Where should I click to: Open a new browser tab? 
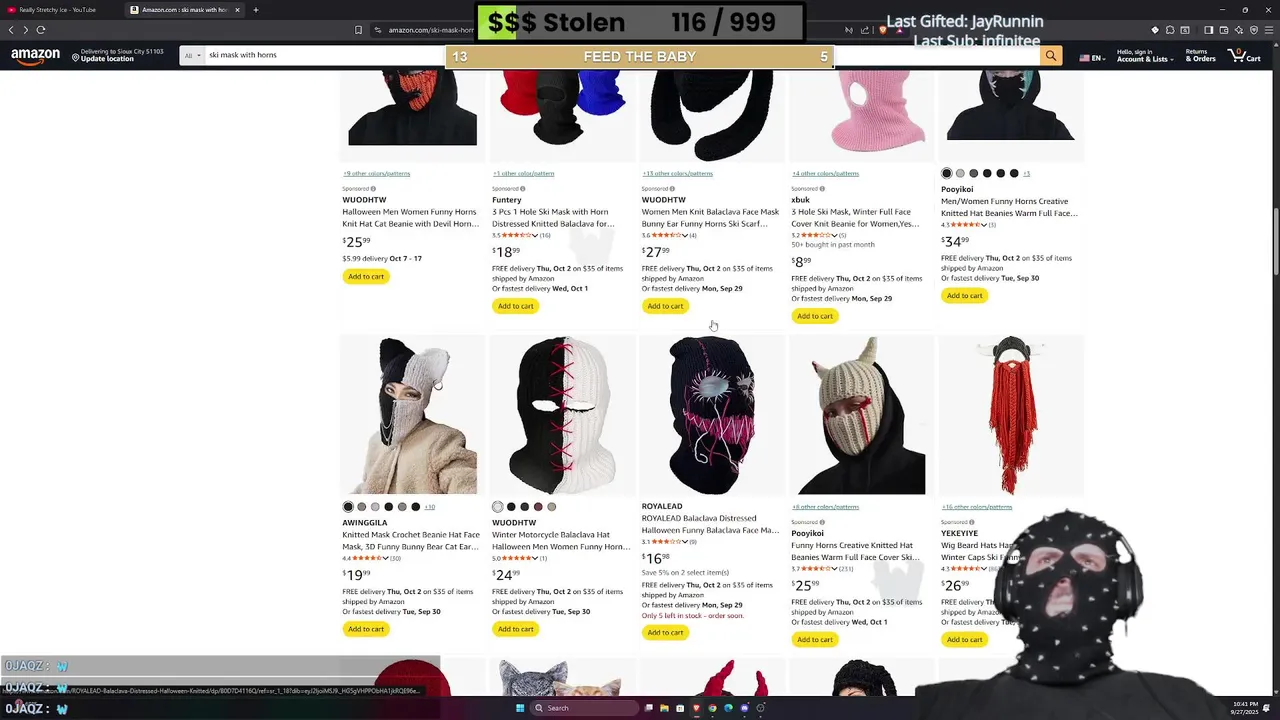(256, 10)
